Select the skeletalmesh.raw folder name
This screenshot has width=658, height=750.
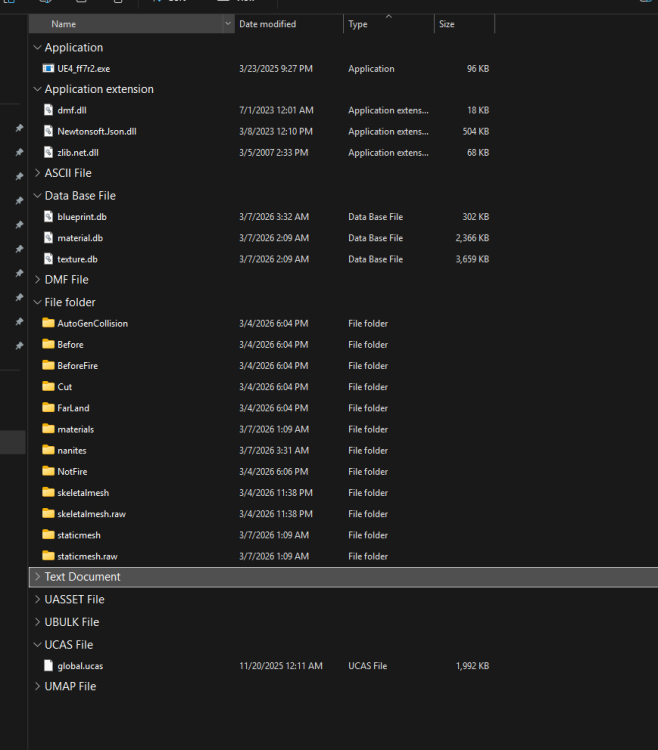point(92,514)
